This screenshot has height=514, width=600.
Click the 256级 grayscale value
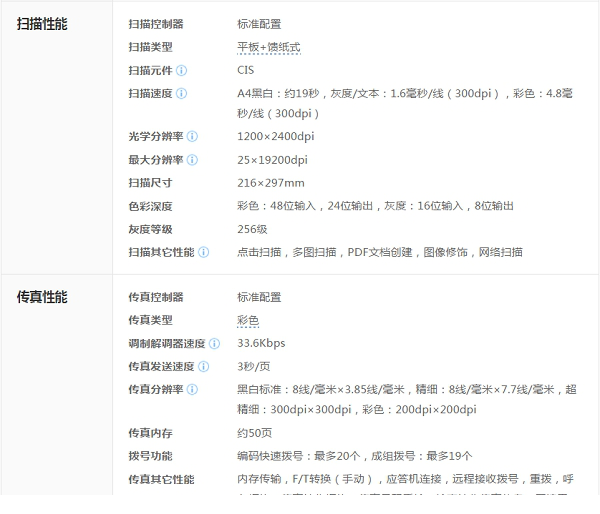(x=252, y=229)
